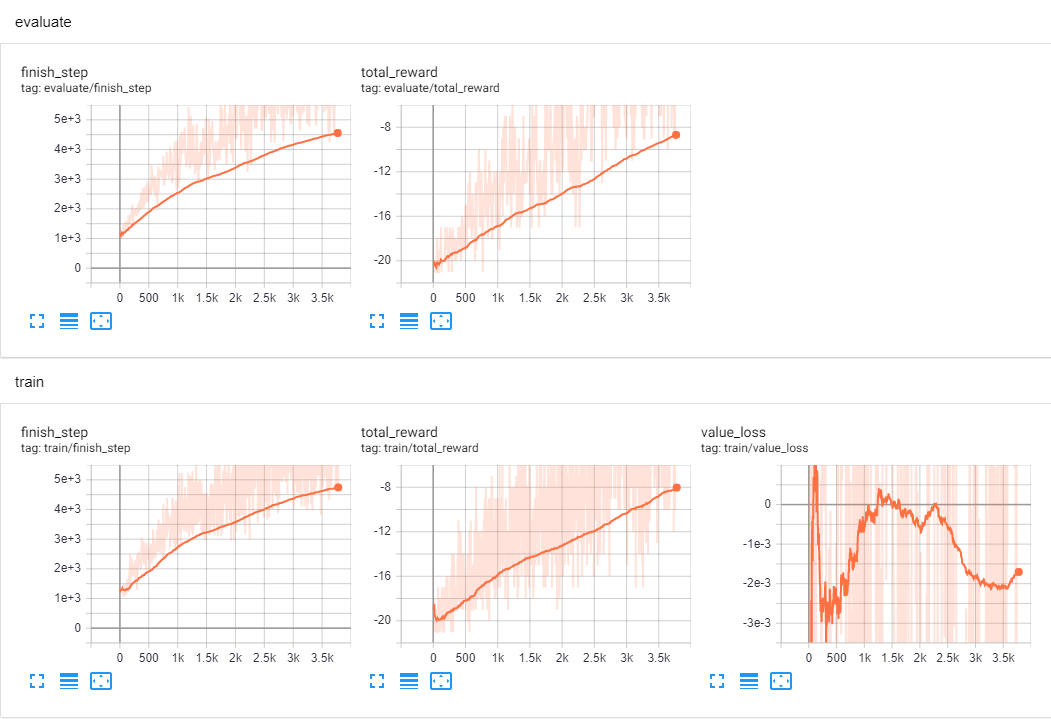The image size is (1051, 719).
Task: Fit domain to data on evaluate total_reward
Action: (440, 321)
